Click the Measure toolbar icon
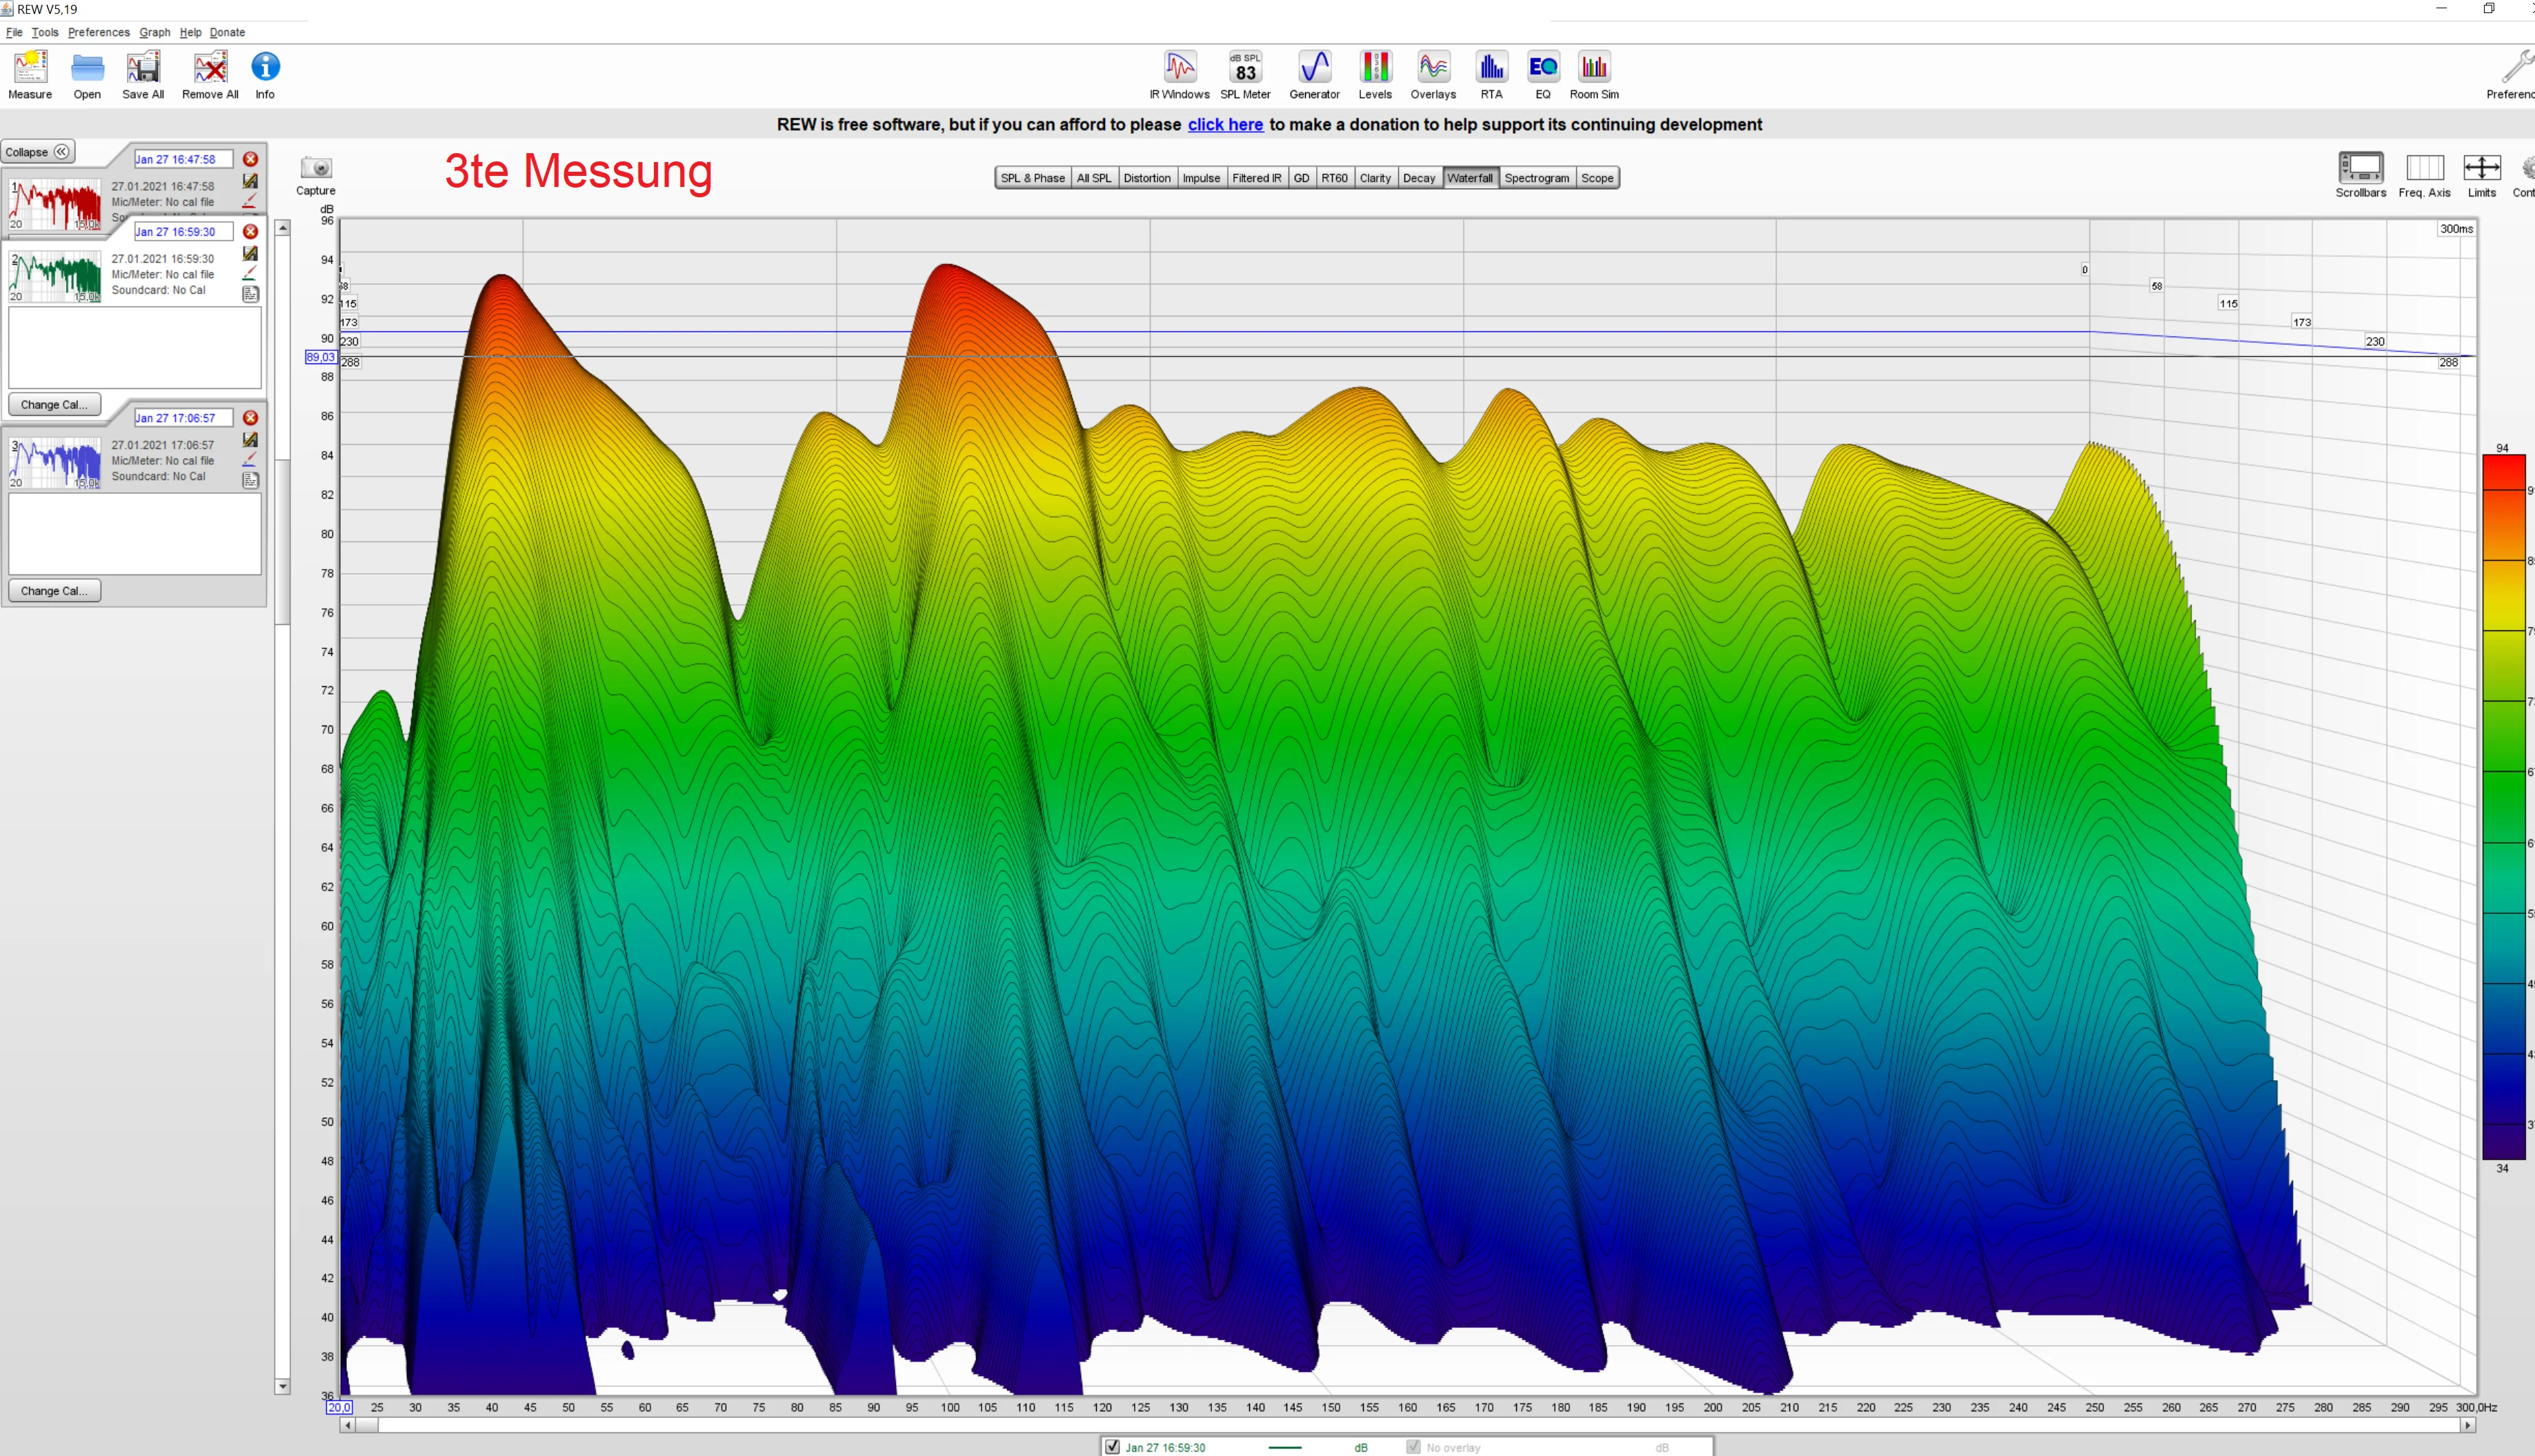 pyautogui.click(x=30, y=75)
